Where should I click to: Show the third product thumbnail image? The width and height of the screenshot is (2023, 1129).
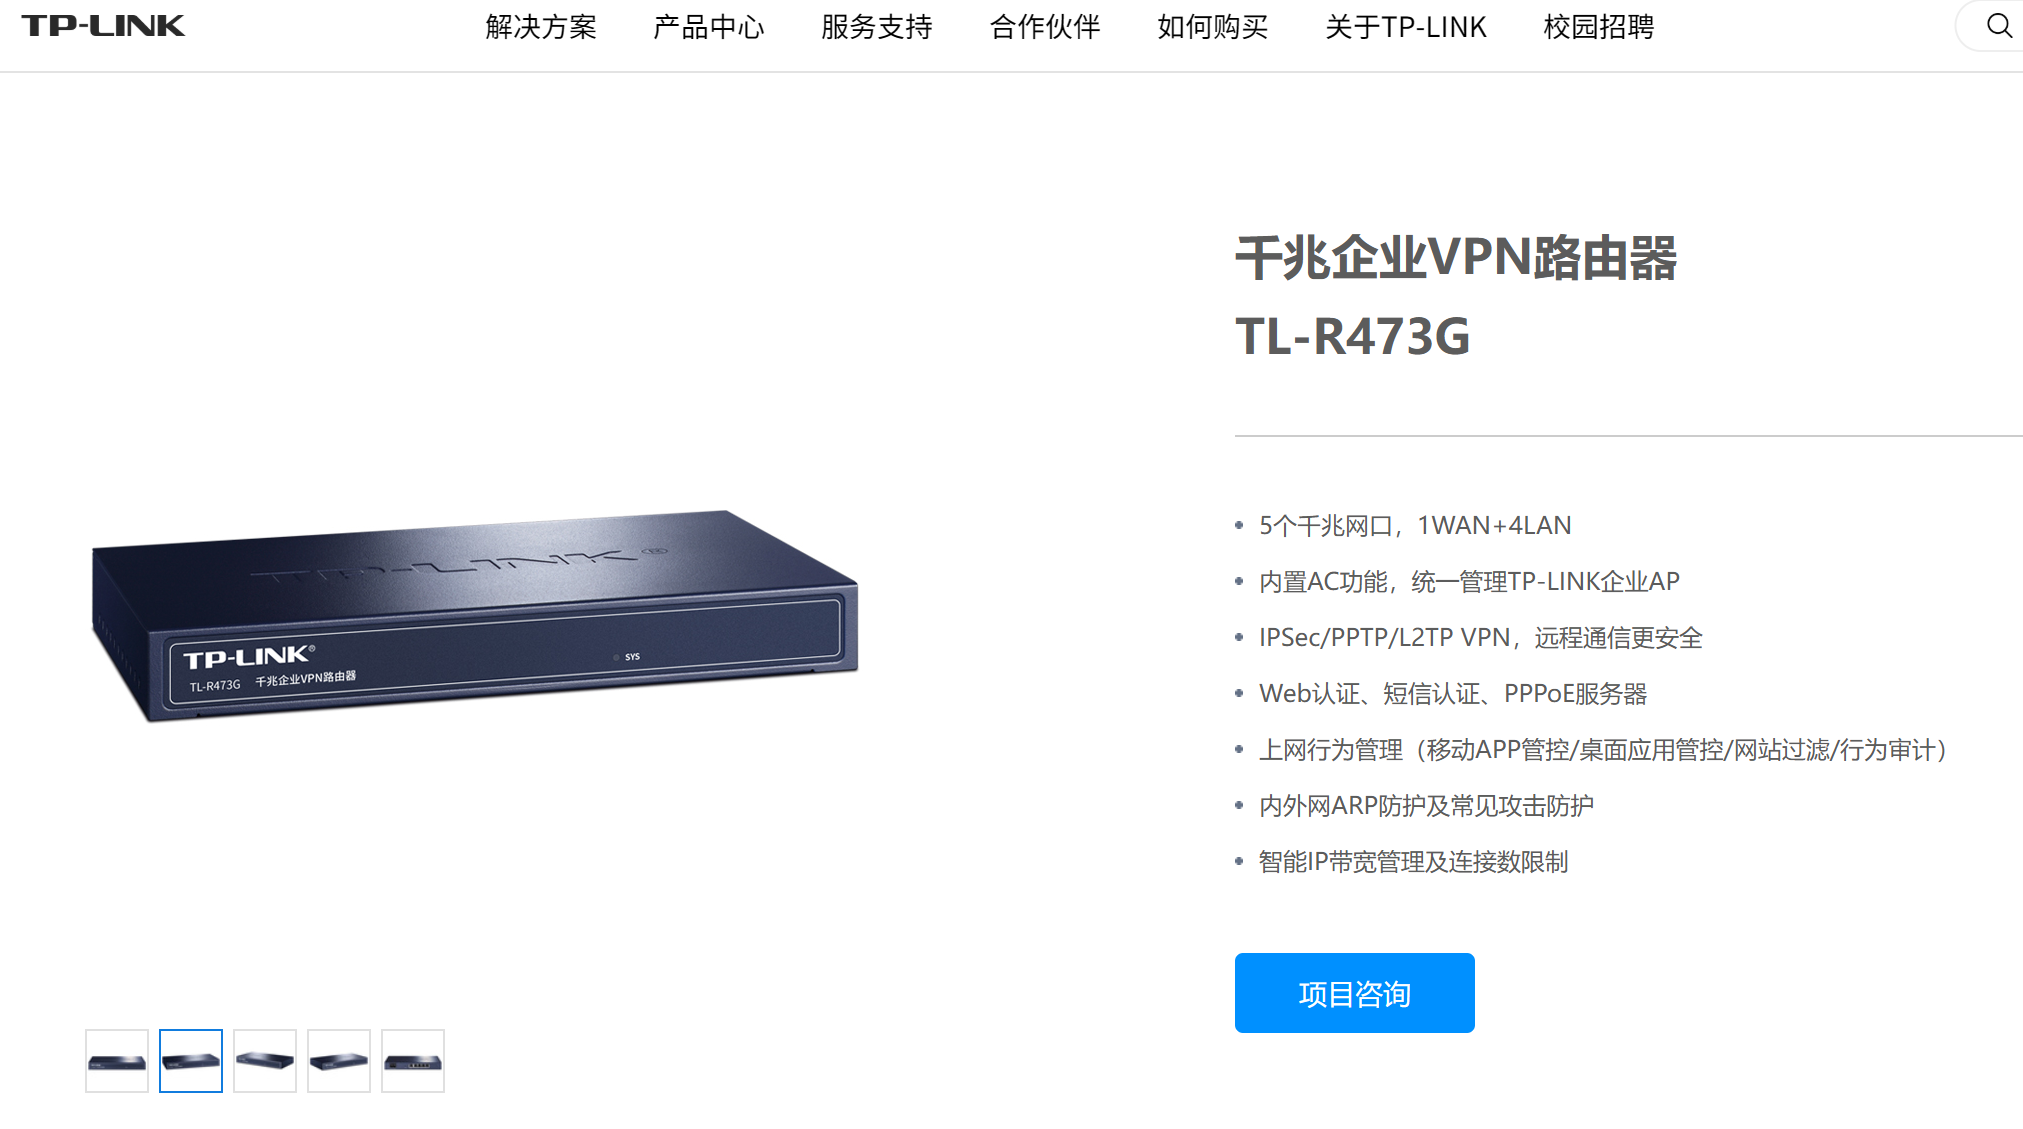[265, 1061]
